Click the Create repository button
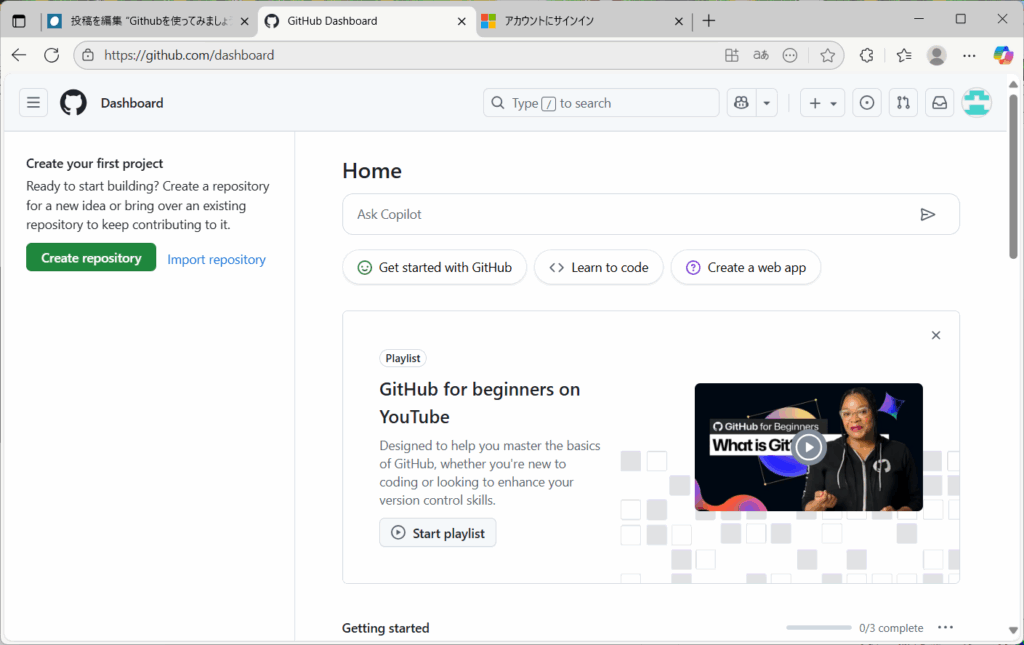Screen dimensions: 1024x645 pos(91,258)
